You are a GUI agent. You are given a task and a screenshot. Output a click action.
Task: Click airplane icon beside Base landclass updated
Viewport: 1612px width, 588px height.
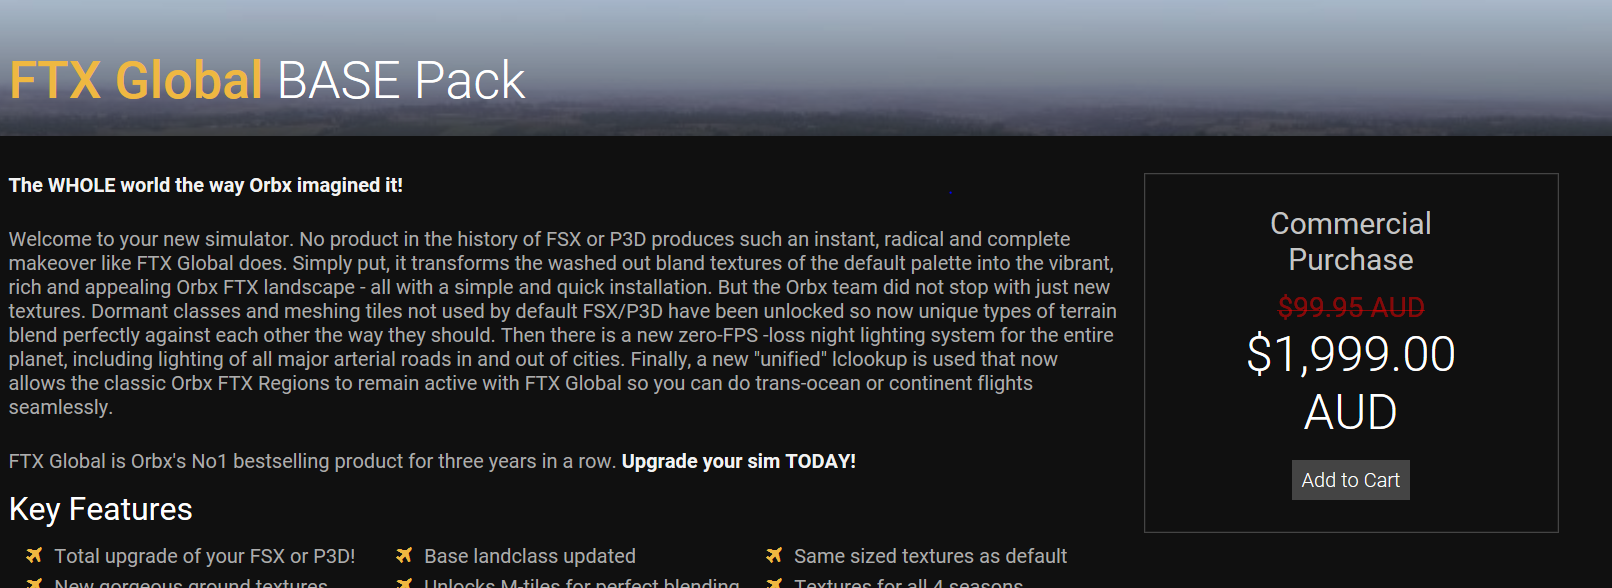(x=404, y=555)
